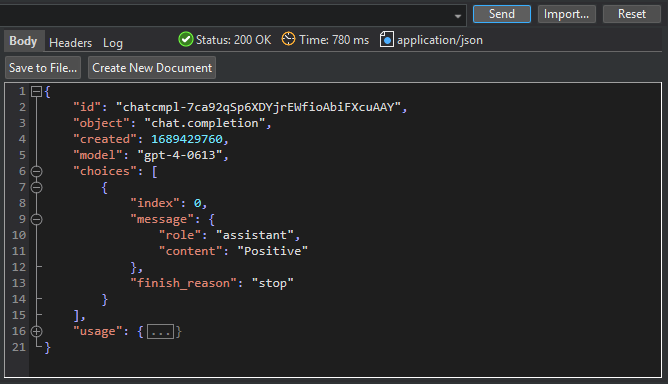Click the clock icon beside Time 780 ms

tap(288, 39)
